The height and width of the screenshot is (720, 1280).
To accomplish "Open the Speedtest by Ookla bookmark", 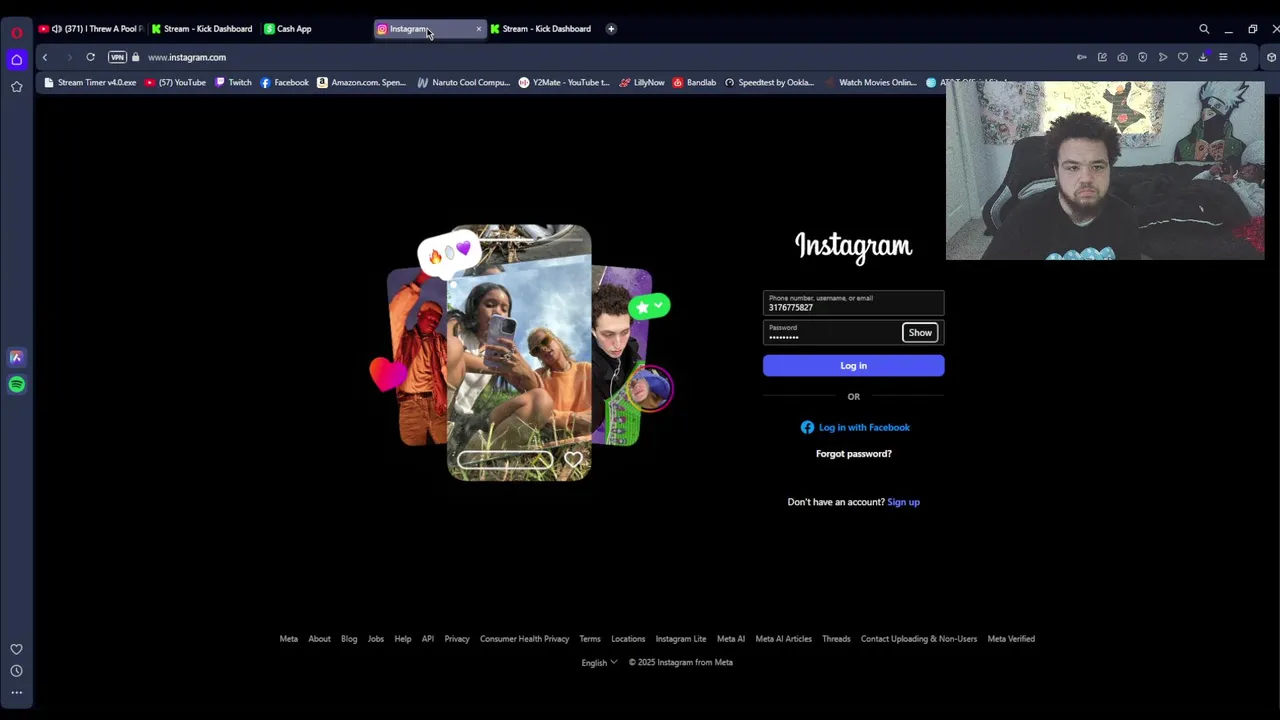I will (770, 83).
